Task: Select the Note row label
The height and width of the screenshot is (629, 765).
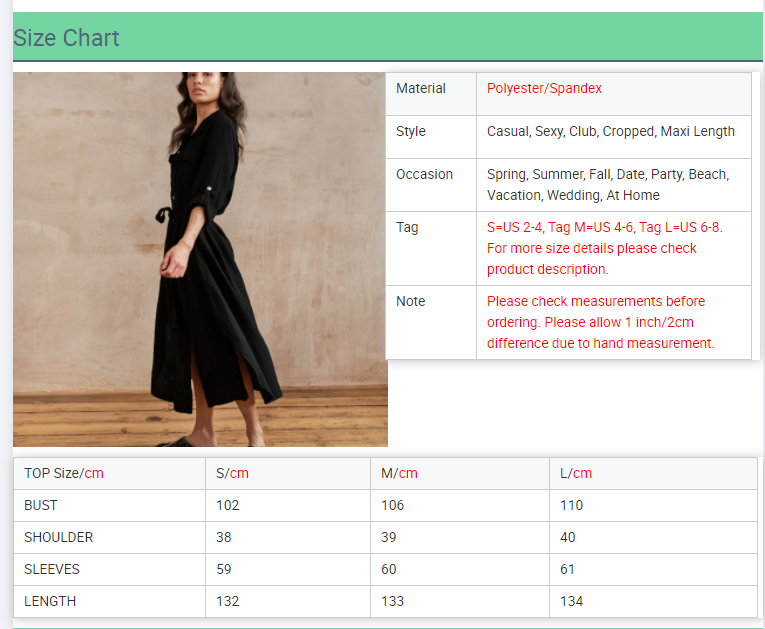Action: click(410, 302)
